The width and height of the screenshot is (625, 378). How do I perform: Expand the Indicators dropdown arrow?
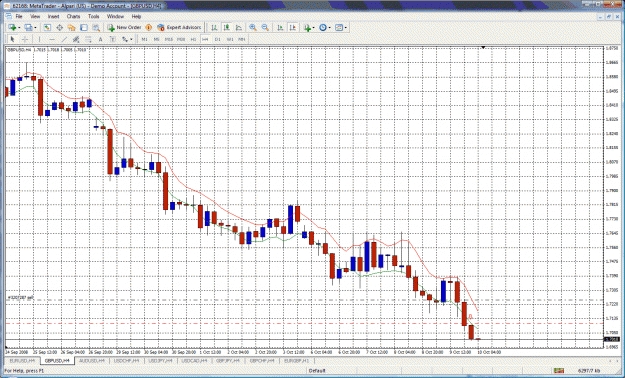pyautogui.click(x=314, y=28)
